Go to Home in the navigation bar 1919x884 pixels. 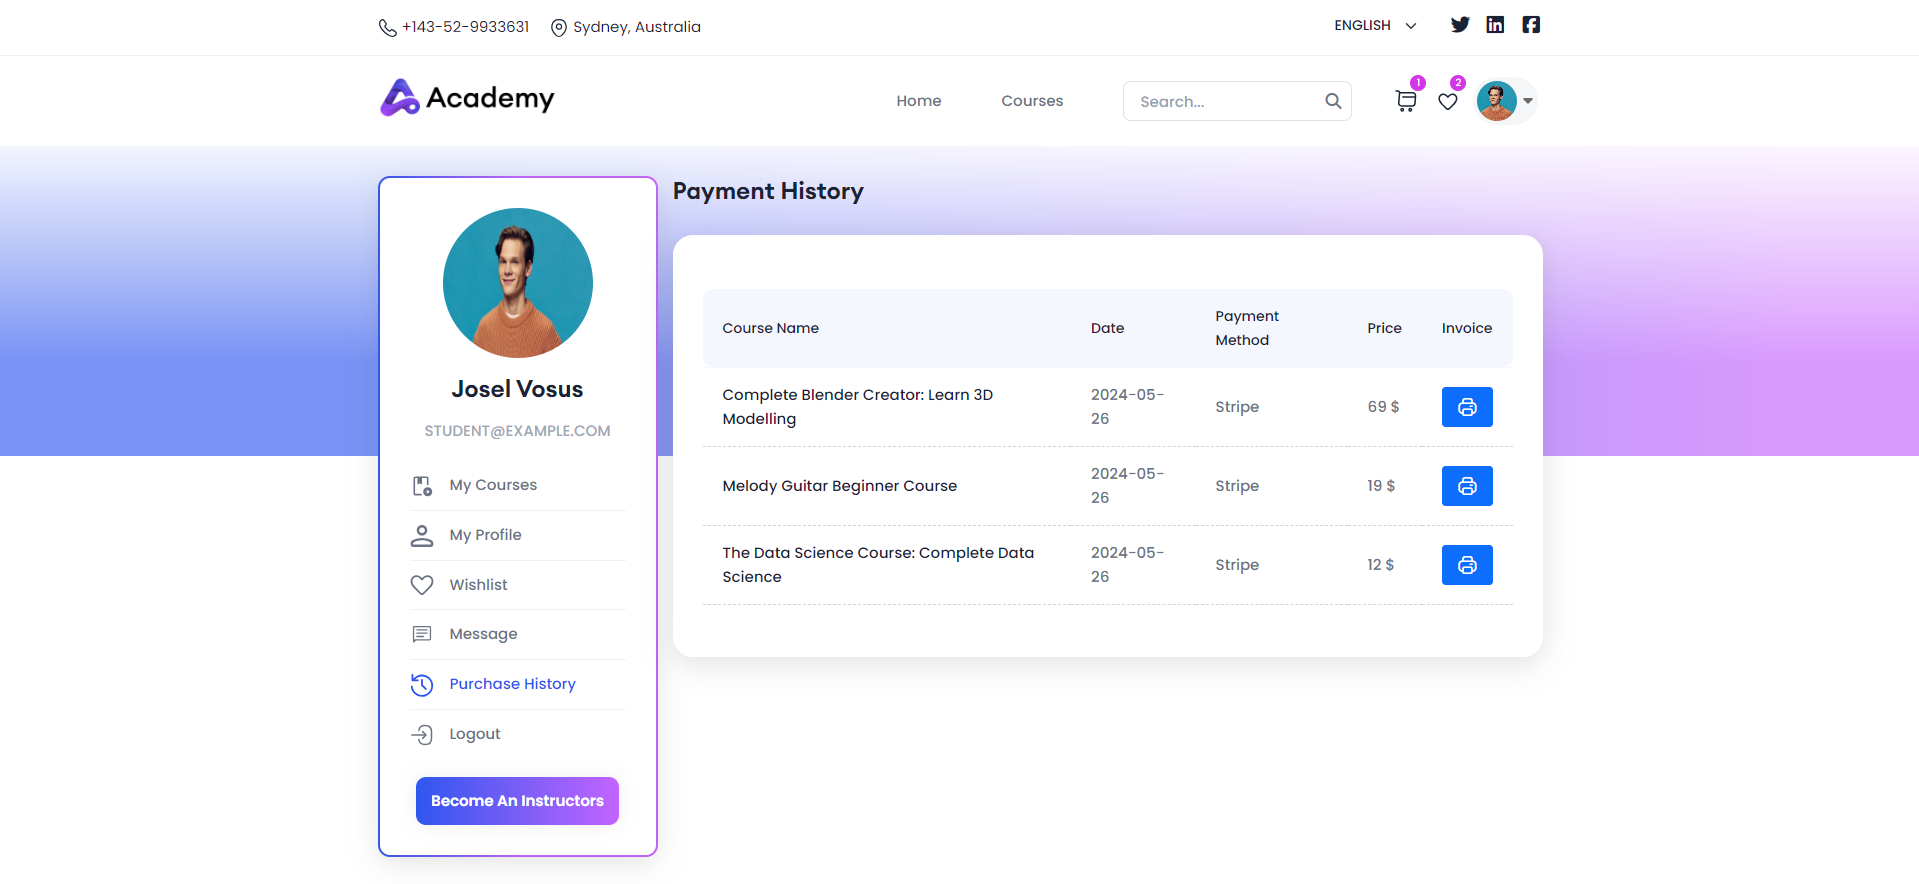coord(918,101)
